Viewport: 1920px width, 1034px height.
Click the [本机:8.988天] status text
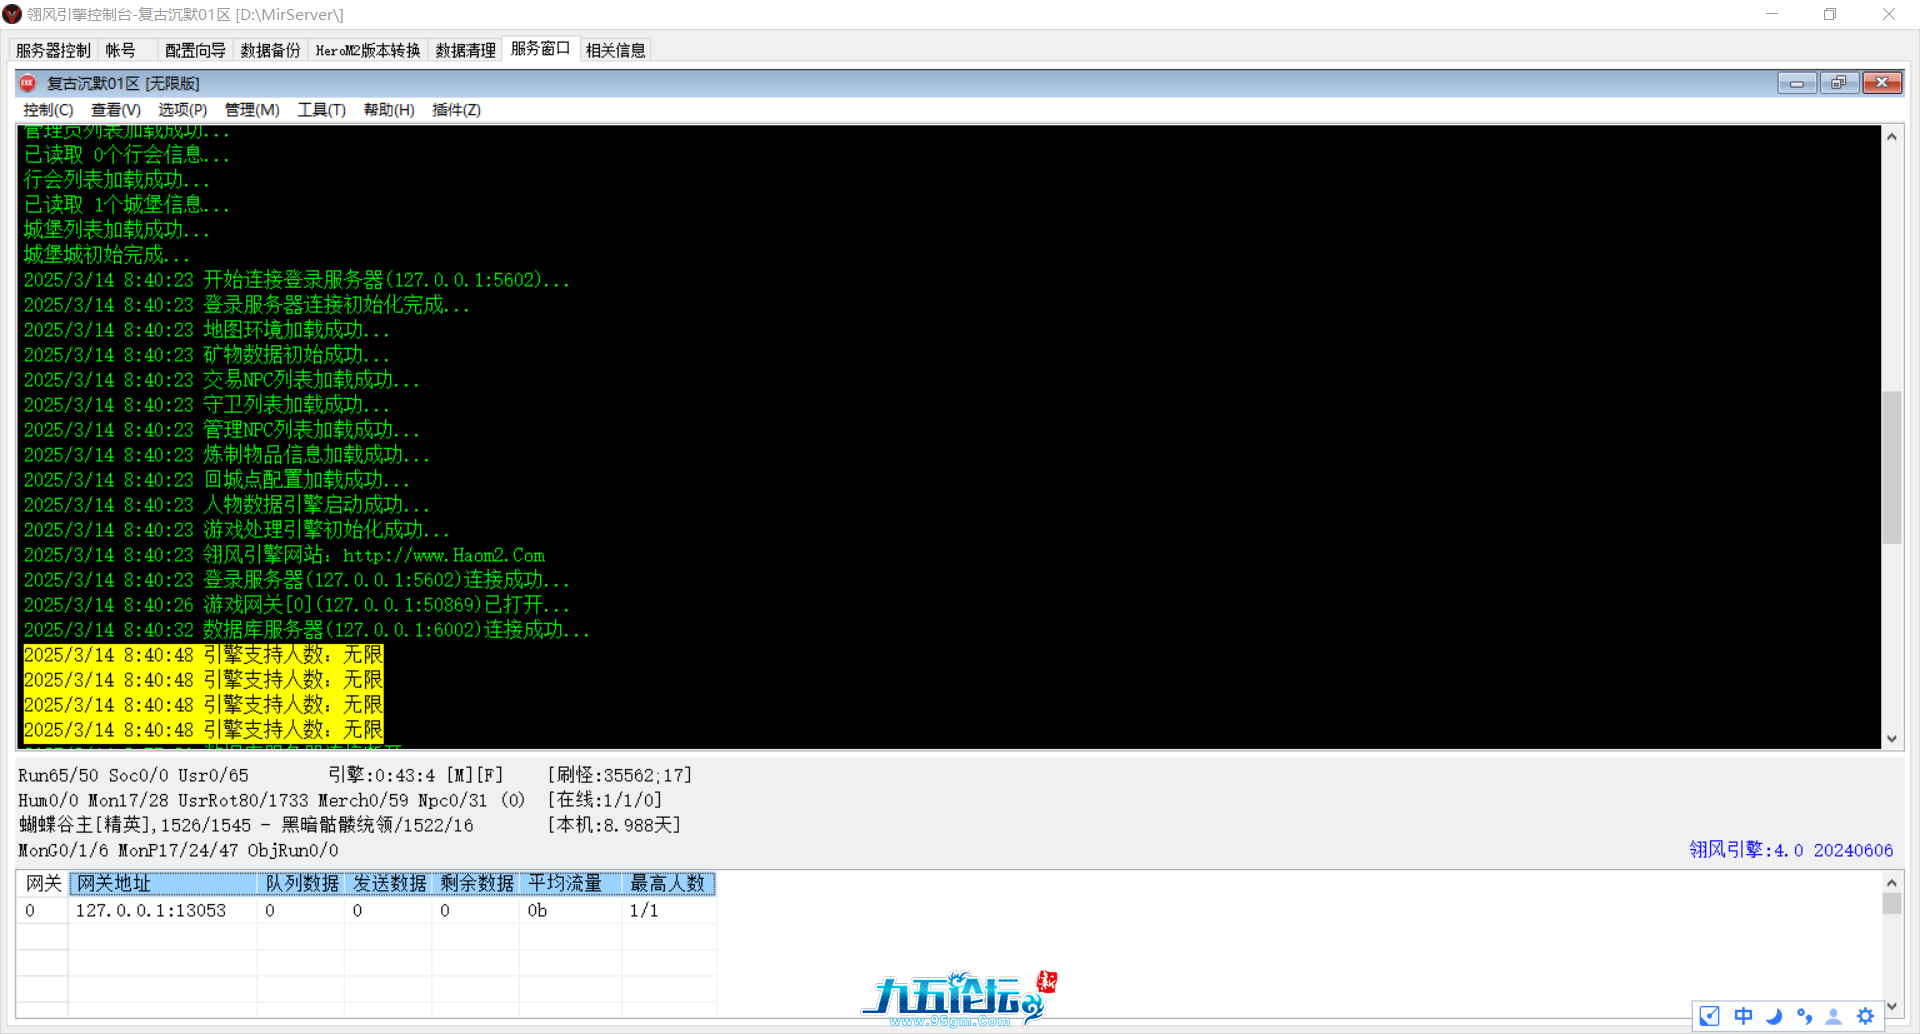coord(613,825)
